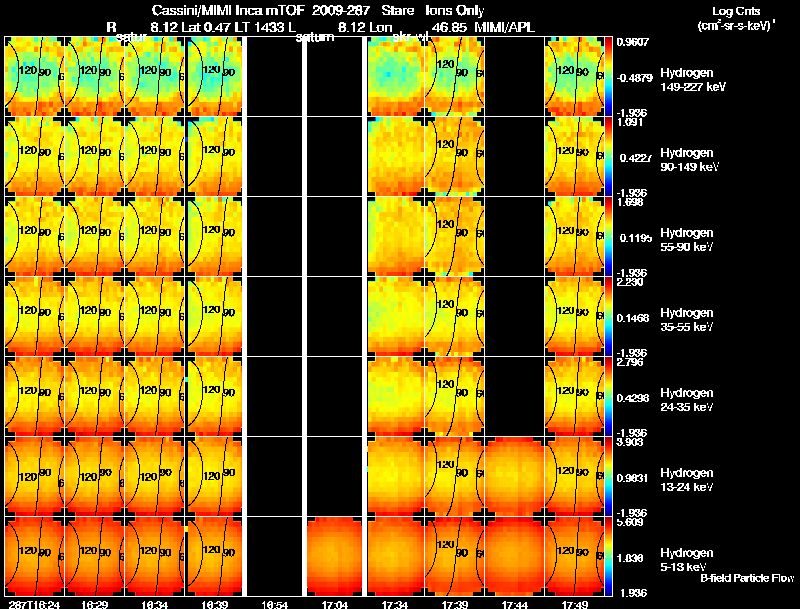
Task: Click the 'Hydrogen 35-55 keV' row label
Action: pyautogui.click(x=687, y=320)
